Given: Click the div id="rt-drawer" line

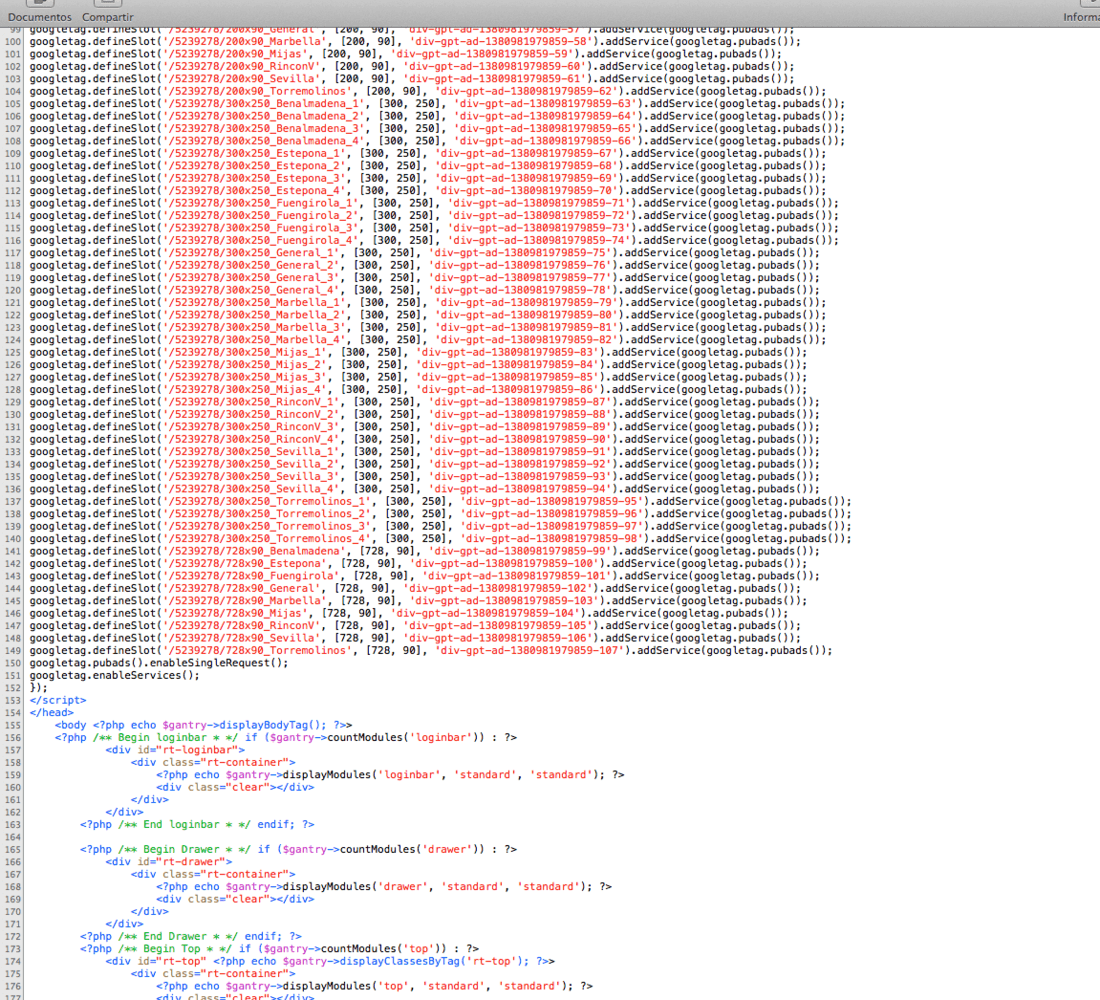Looking at the screenshot, I should click(169, 862).
